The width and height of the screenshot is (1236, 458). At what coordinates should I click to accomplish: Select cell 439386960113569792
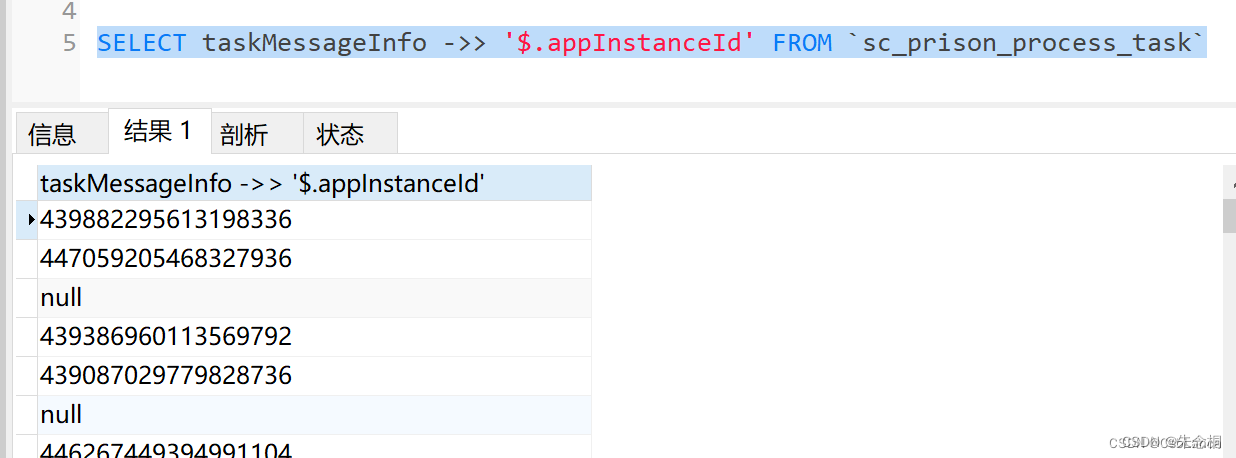166,337
